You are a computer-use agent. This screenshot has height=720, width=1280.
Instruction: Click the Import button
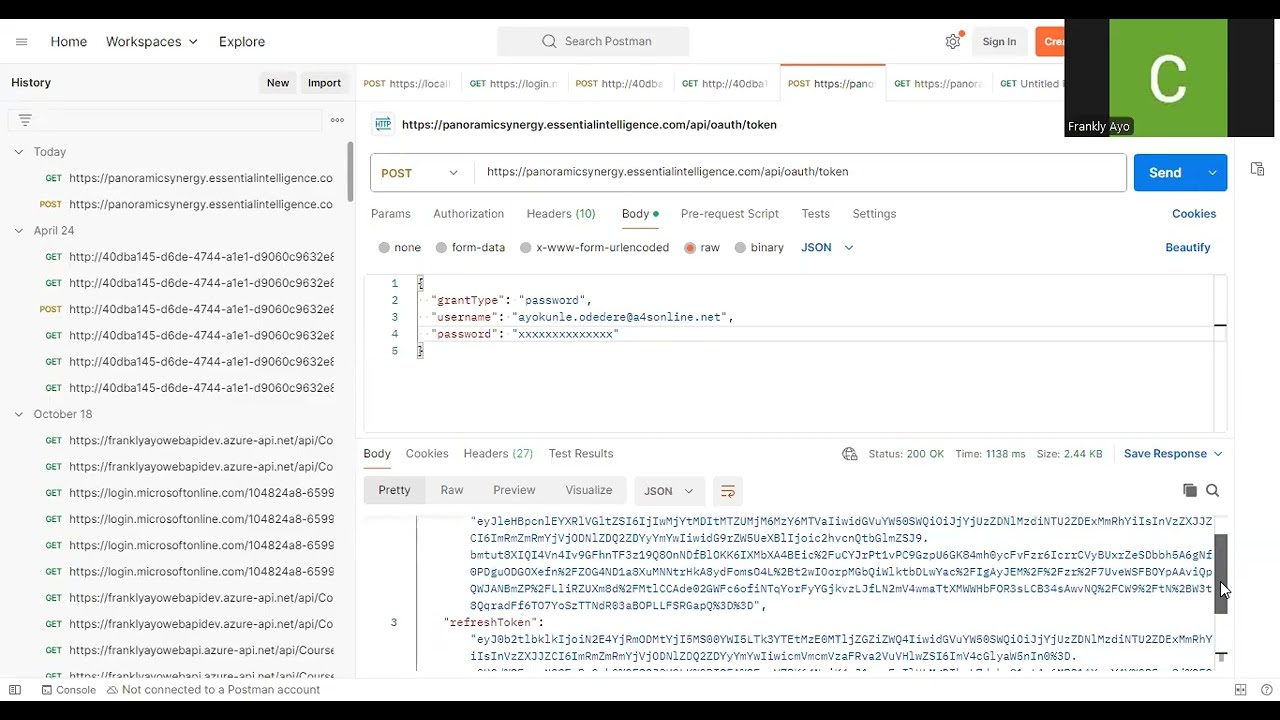324,83
